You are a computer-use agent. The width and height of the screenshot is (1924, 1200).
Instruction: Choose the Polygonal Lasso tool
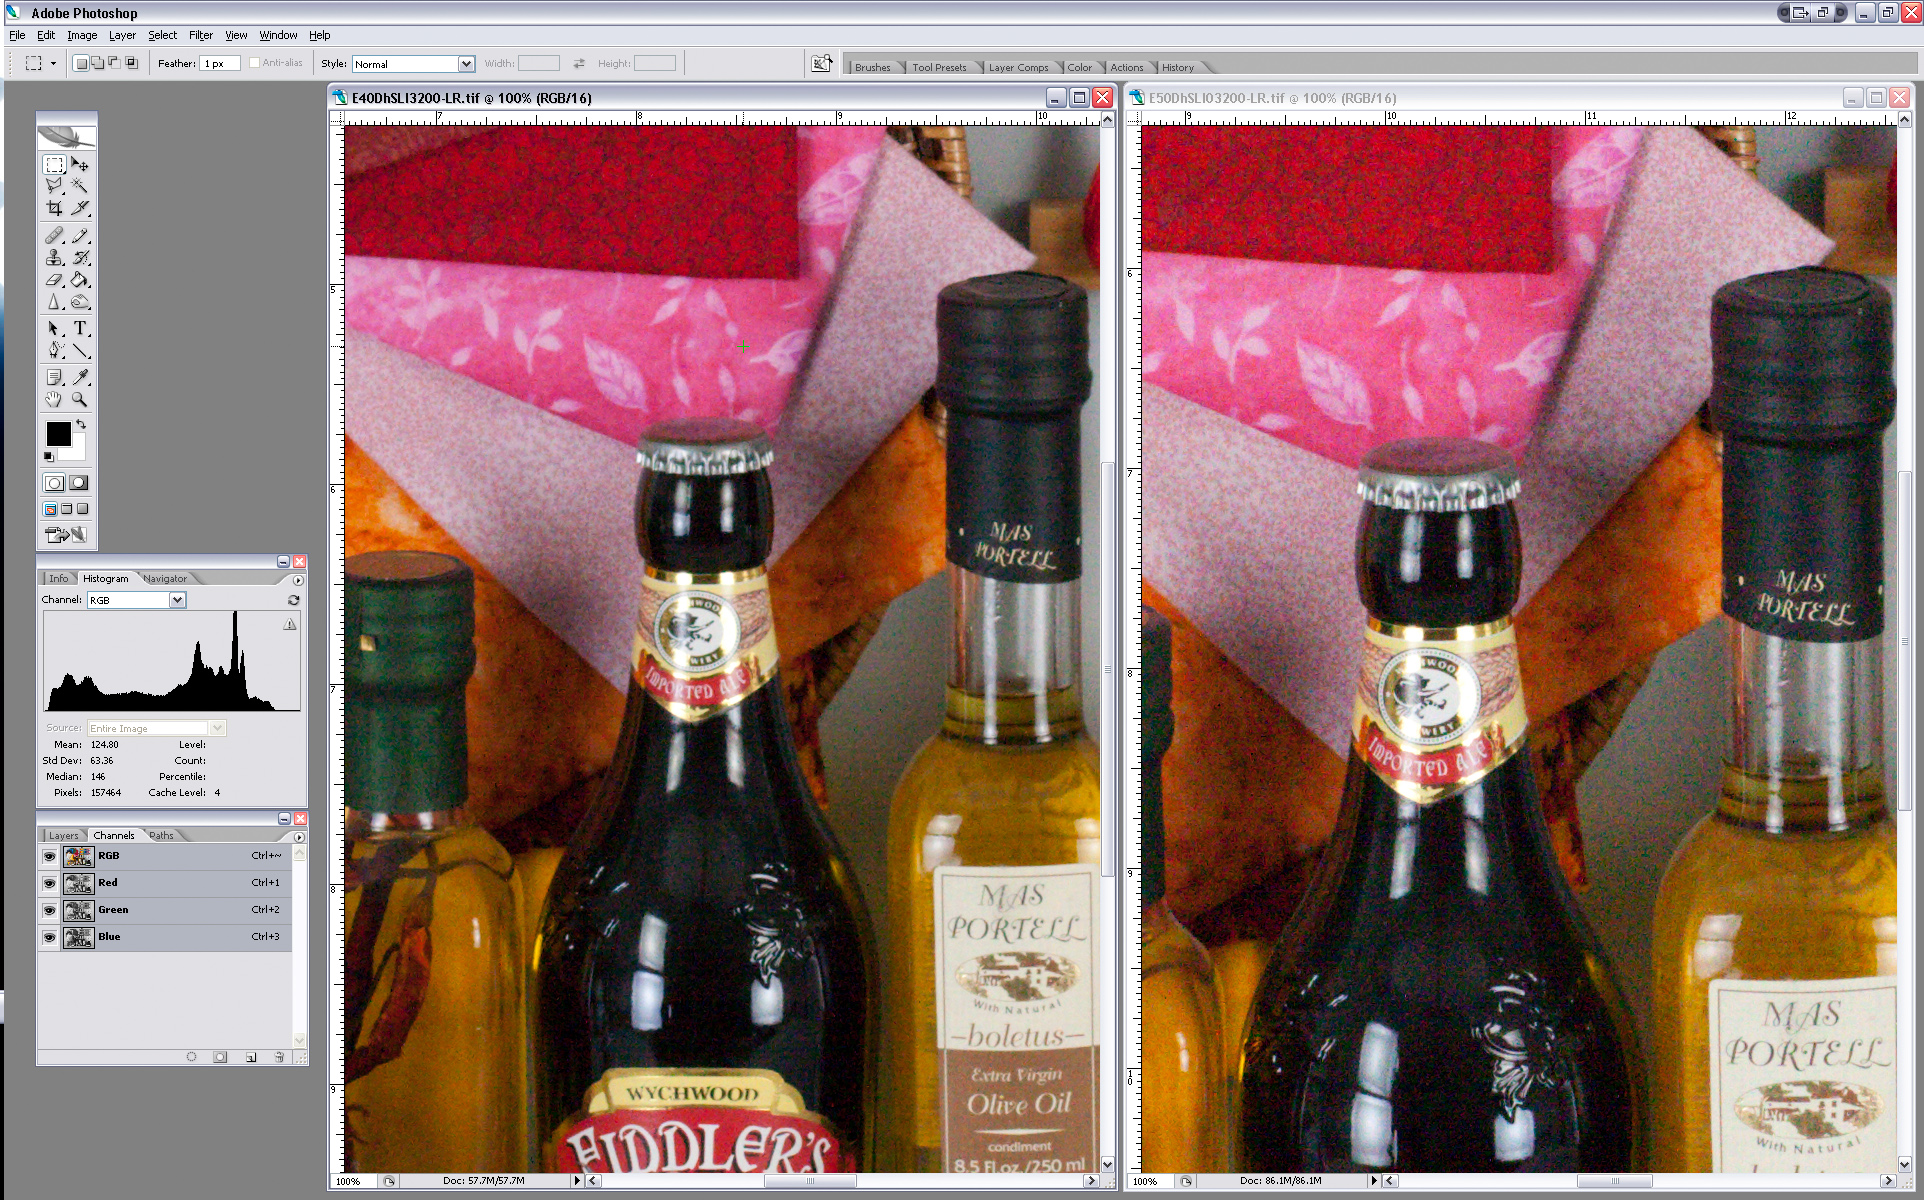[55, 186]
